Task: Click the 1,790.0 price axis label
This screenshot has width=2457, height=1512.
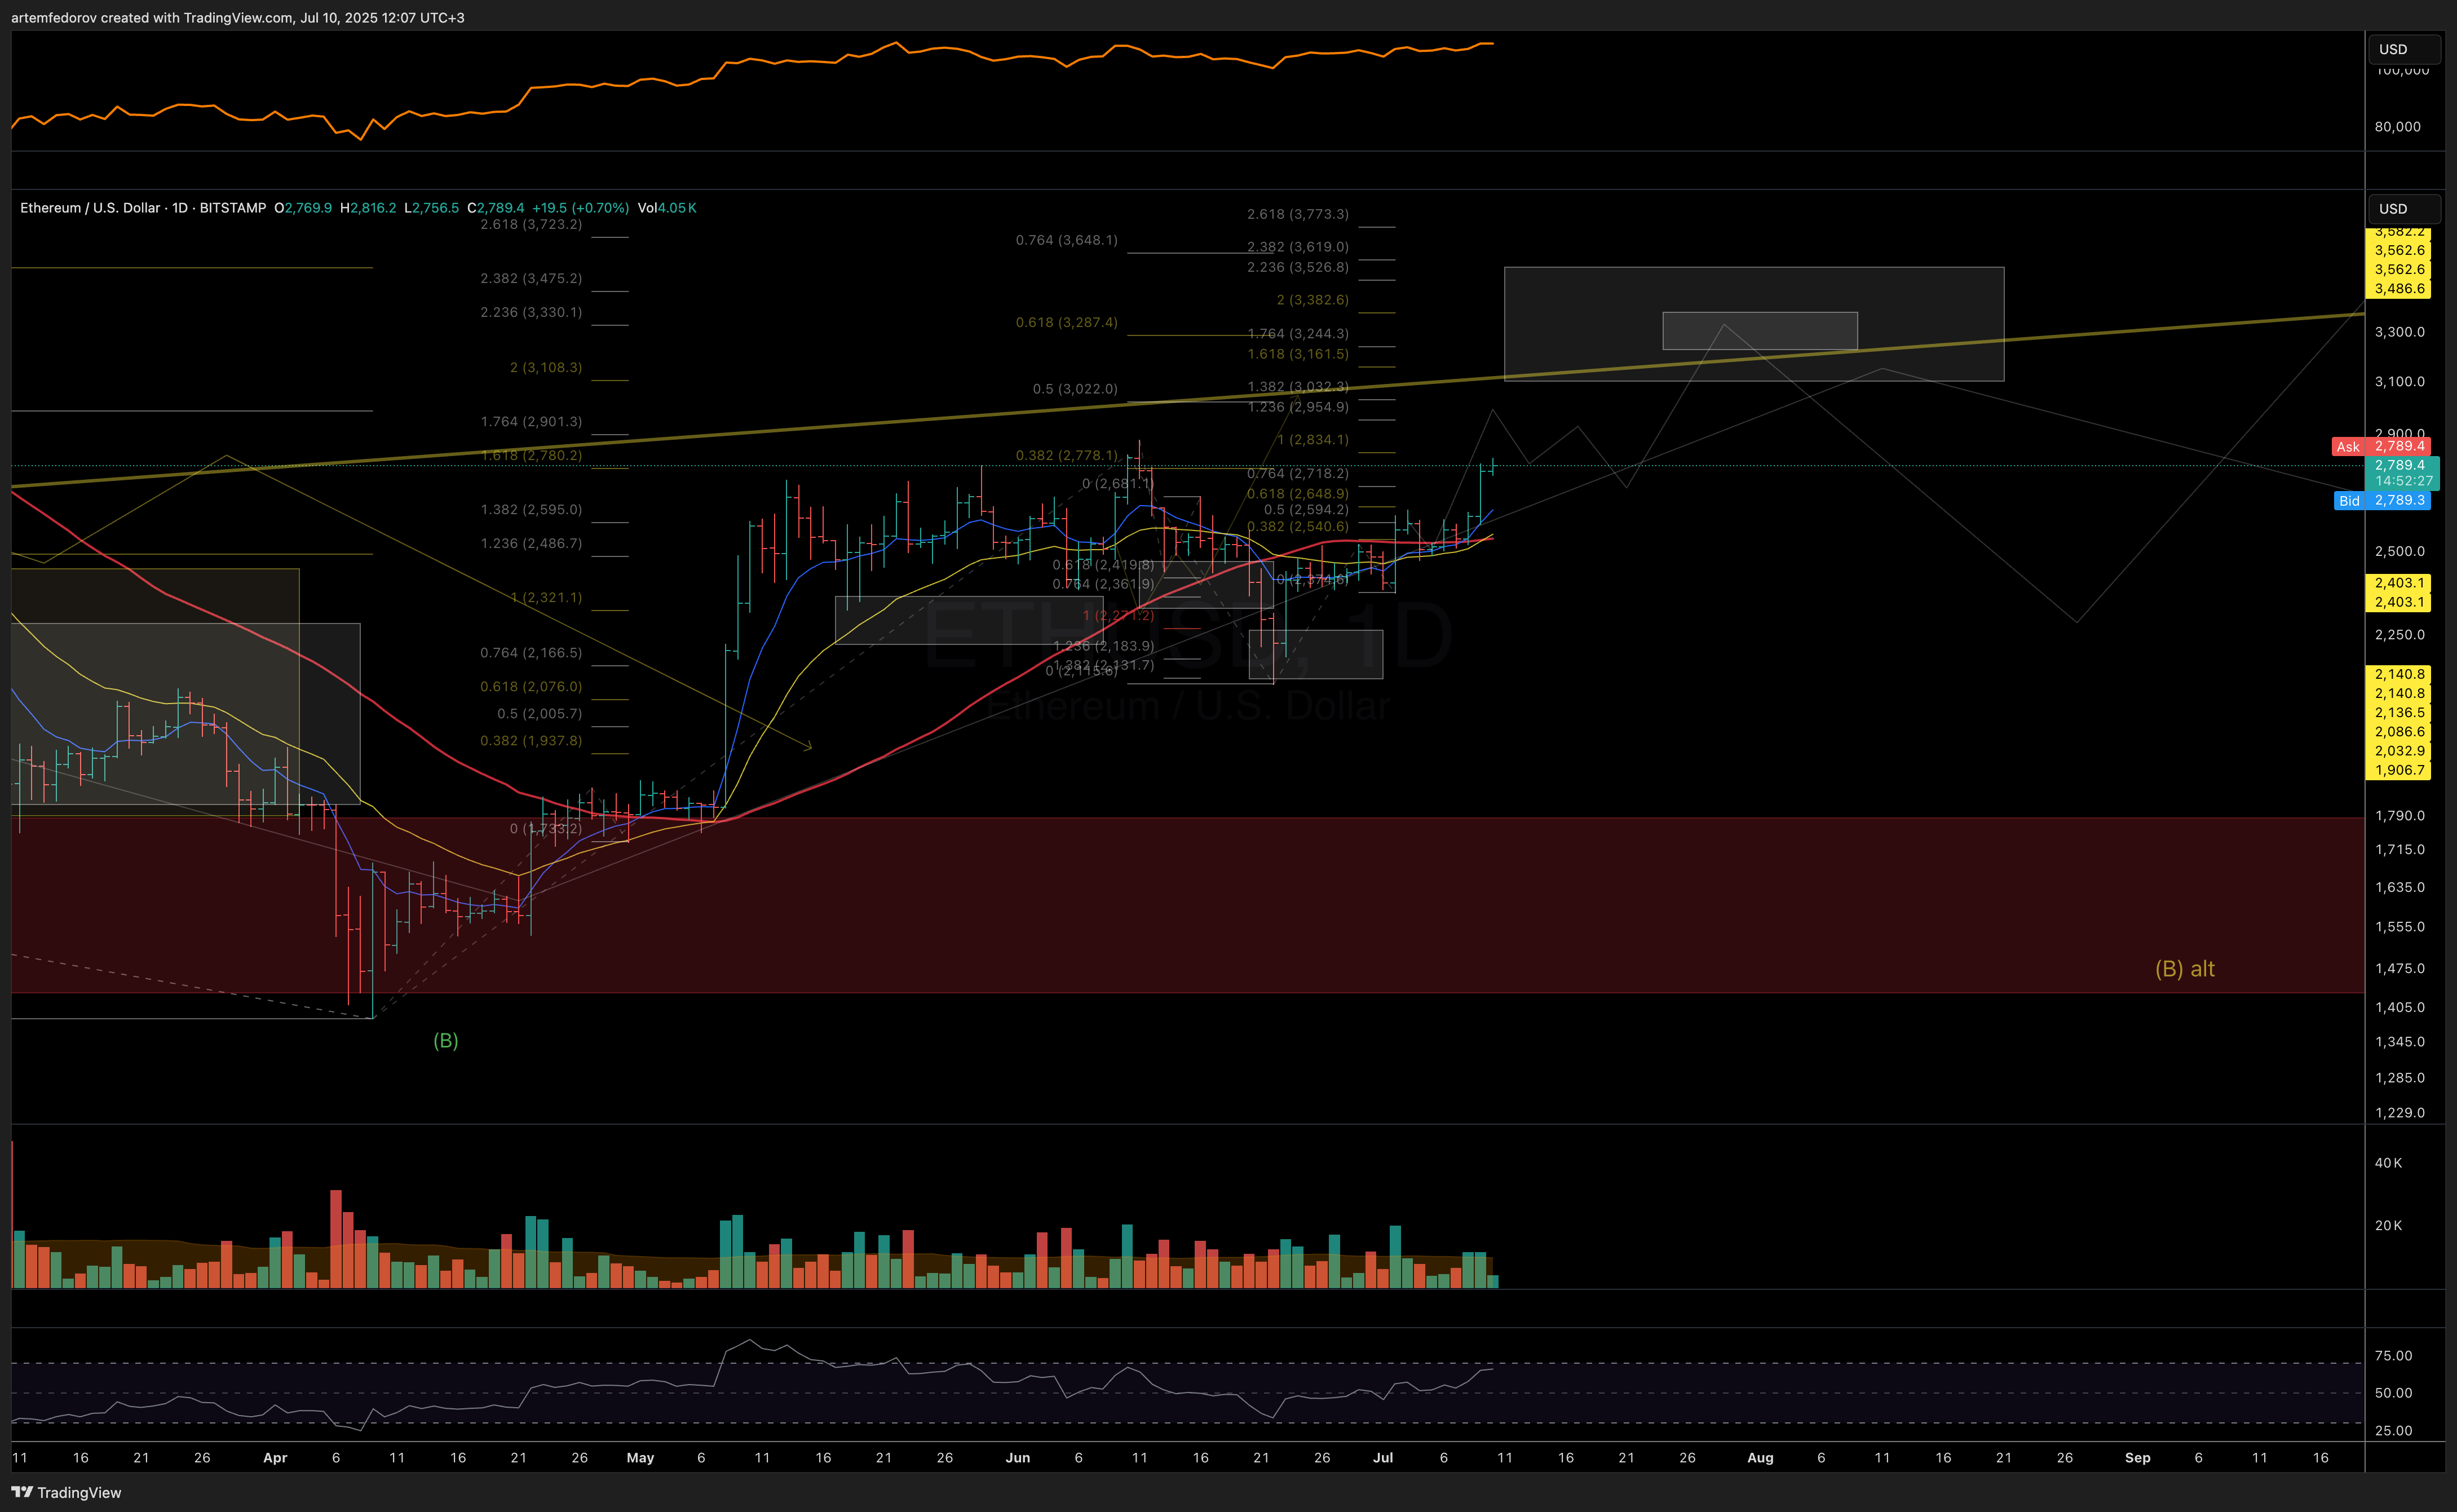Action: click(x=2399, y=816)
